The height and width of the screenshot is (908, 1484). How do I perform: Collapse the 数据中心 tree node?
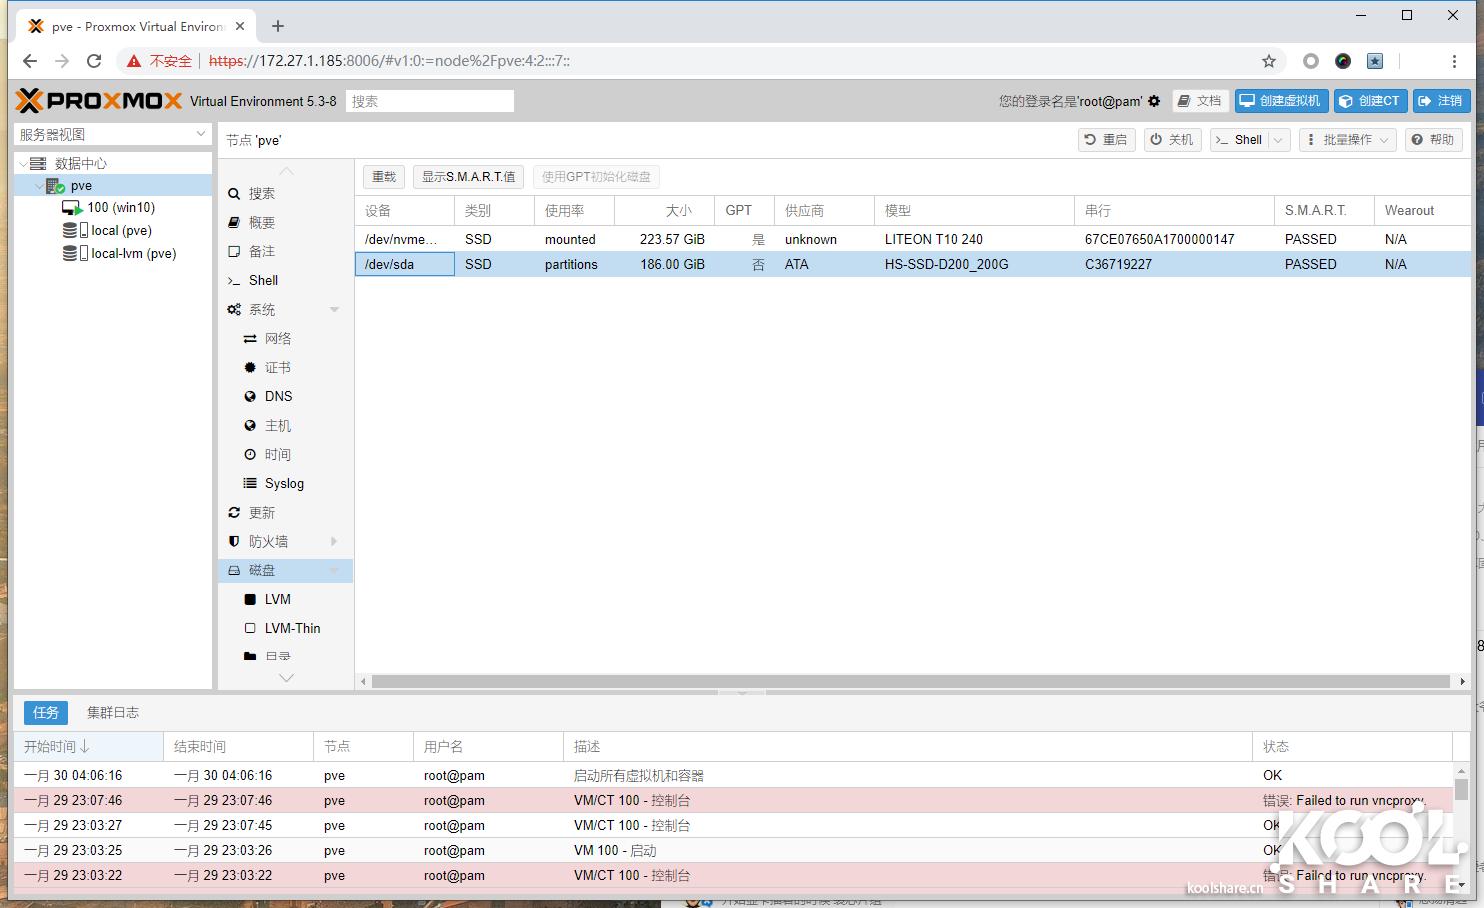click(23, 163)
